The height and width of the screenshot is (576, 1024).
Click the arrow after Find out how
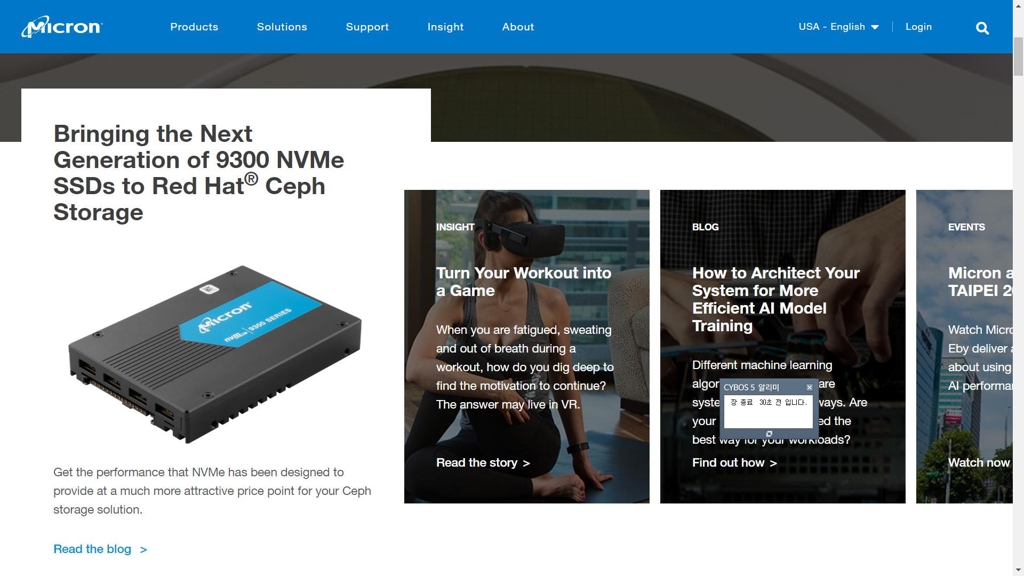pyautogui.click(x=773, y=463)
